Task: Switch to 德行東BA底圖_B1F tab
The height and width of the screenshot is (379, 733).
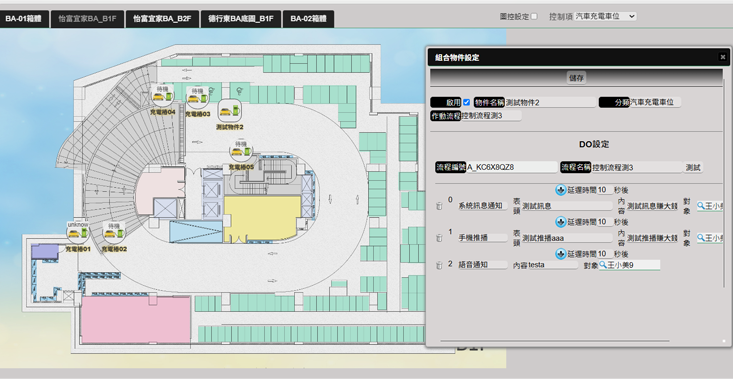Action: 241,19
